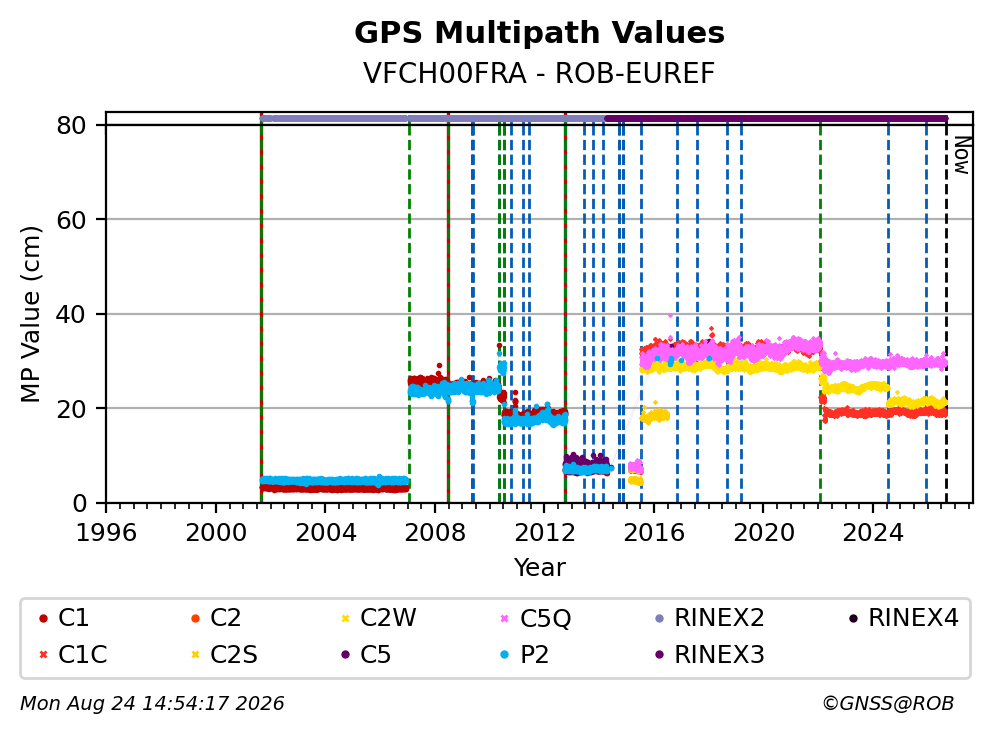Click the 'Now' dashed line label
Screen dimensions: 992x734
click(x=962, y=155)
